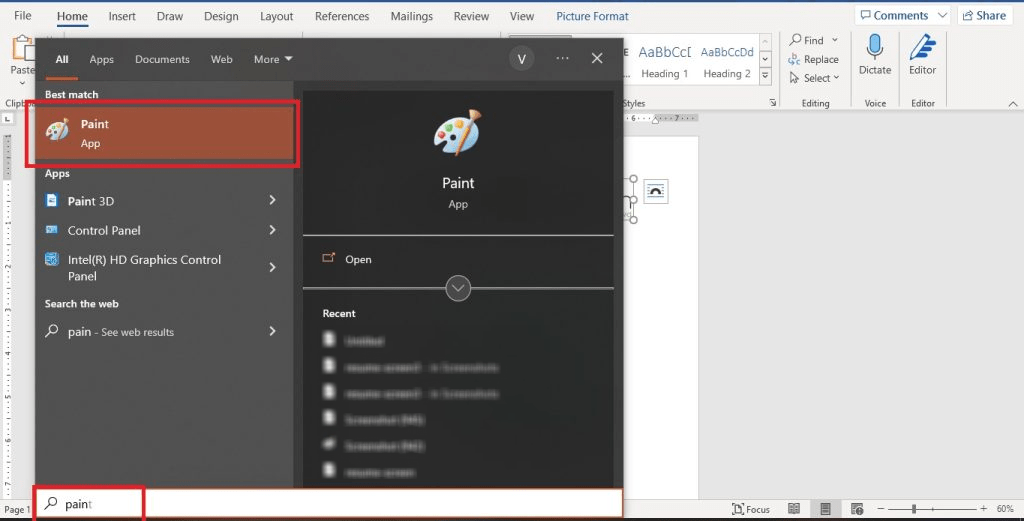Switch to the Mailings ribbon tab
Image resolution: width=1024 pixels, height=521 pixels.
click(x=411, y=16)
